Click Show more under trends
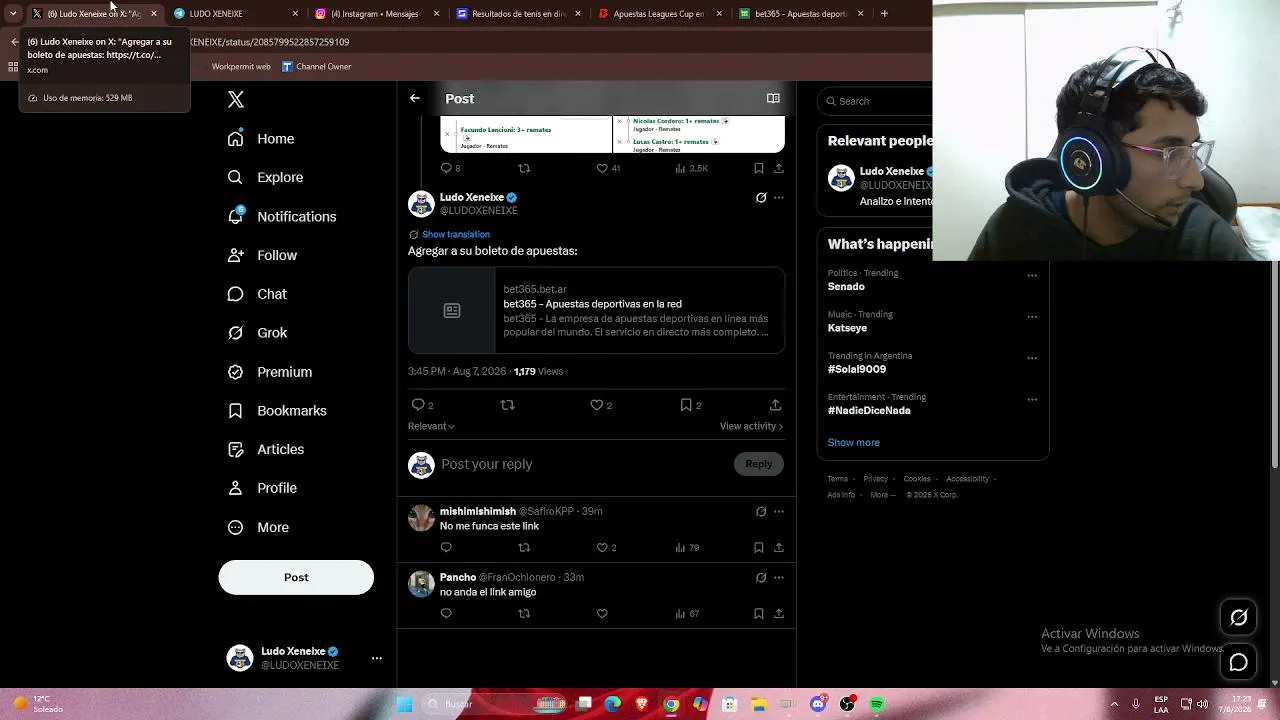The image size is (1280, 720). pyautogui.click(x=854, y=442)
